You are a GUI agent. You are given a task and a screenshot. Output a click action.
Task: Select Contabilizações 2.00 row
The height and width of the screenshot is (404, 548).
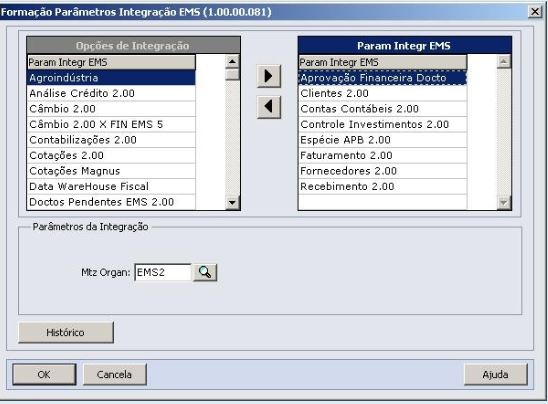click(111, 140)
